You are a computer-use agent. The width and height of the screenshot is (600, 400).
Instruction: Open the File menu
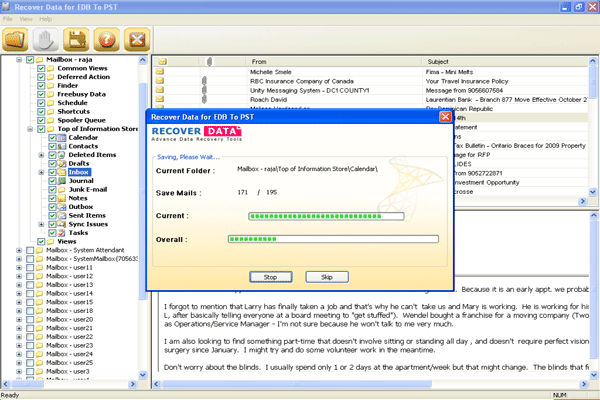[x=9, y=18]
